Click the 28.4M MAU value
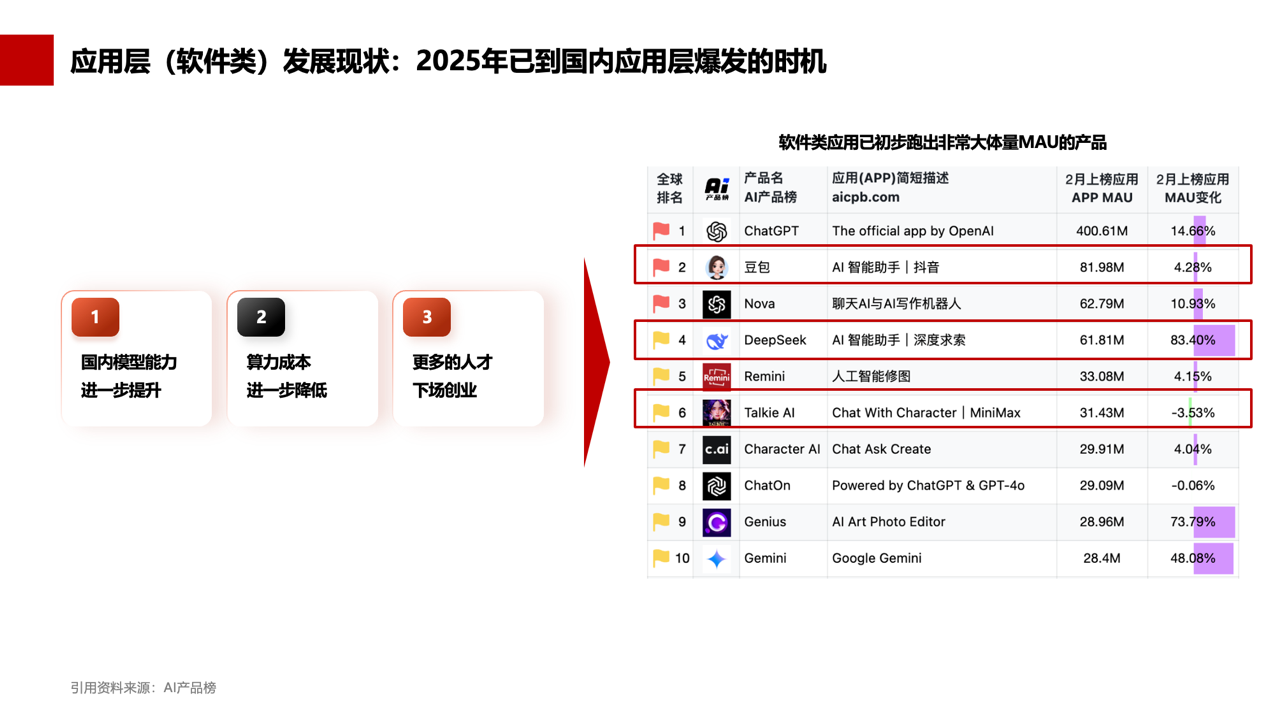This screenshot has width=1270, height=714. (1101, 558)
